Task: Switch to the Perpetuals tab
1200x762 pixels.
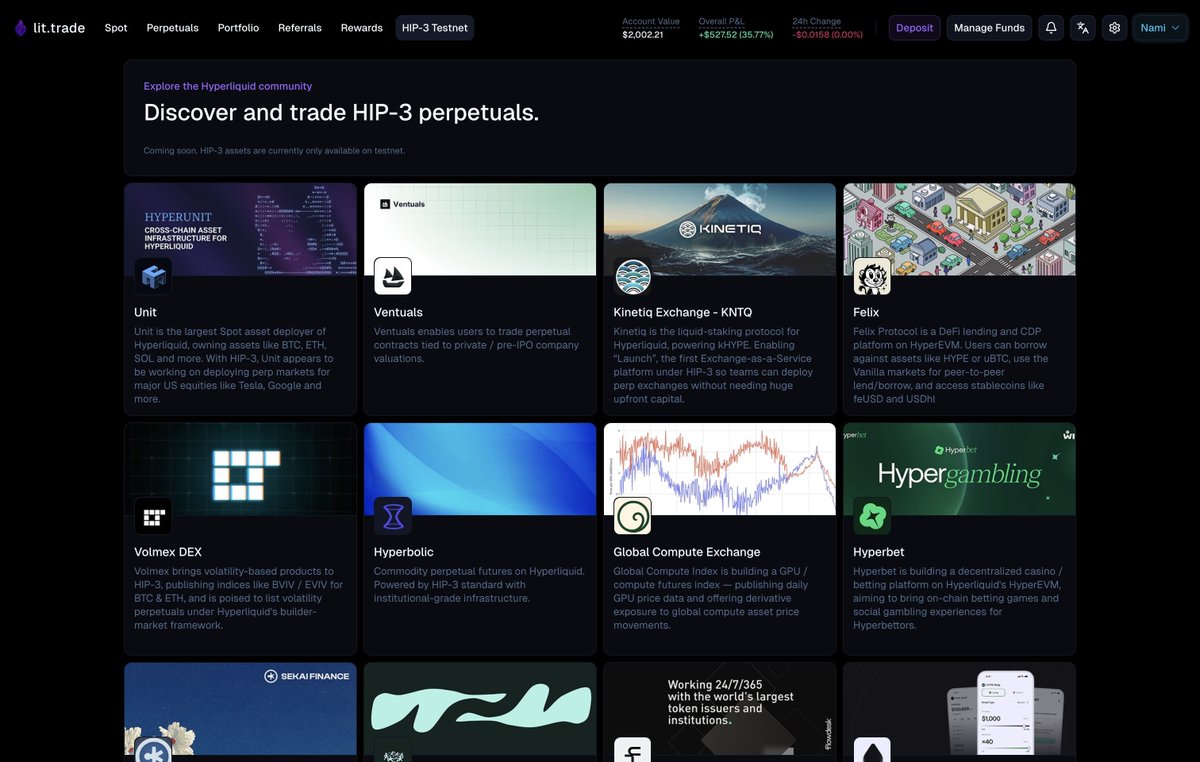Action: tap(172, 28)
